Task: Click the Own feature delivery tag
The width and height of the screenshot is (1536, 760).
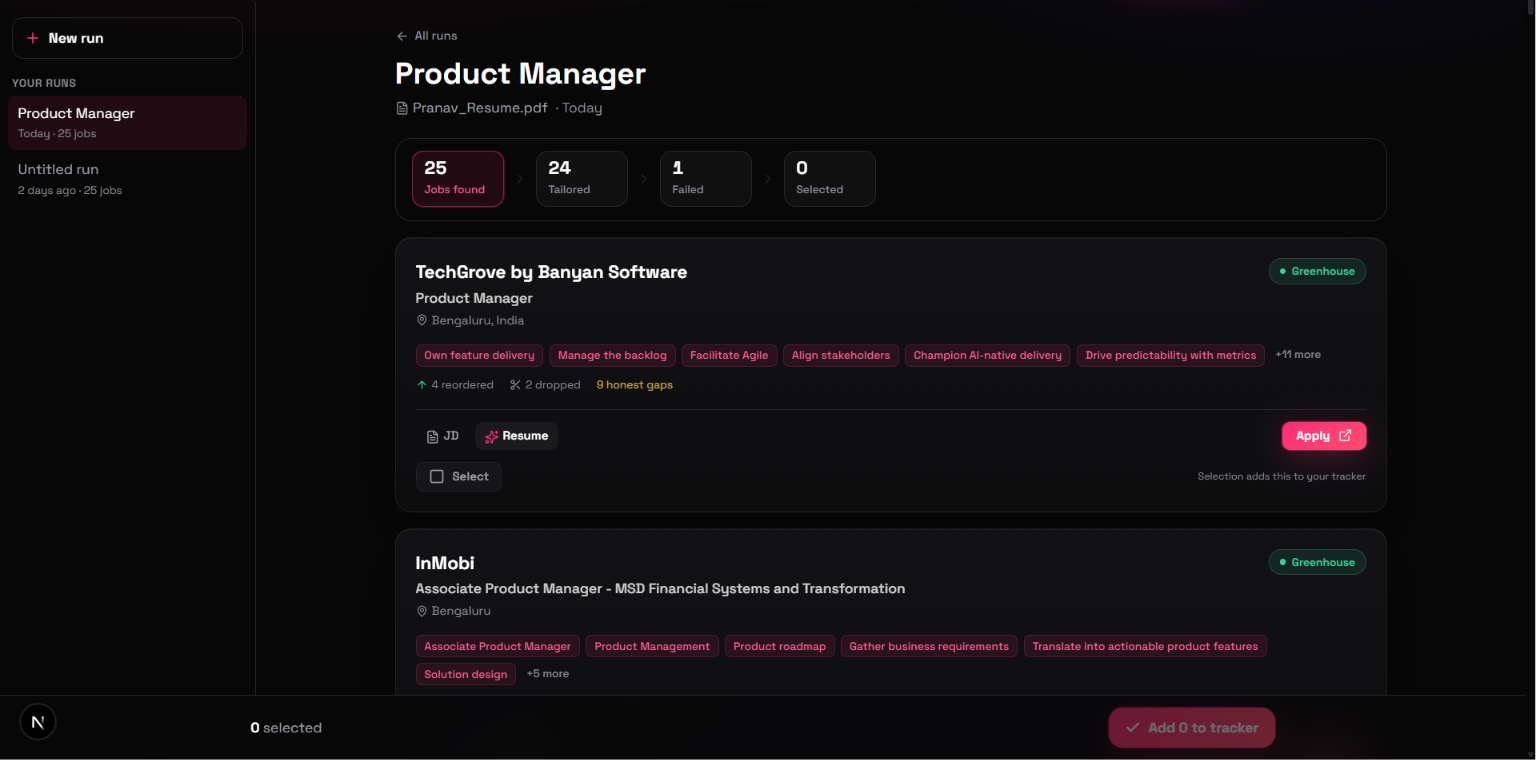Action: click(479, 355)
